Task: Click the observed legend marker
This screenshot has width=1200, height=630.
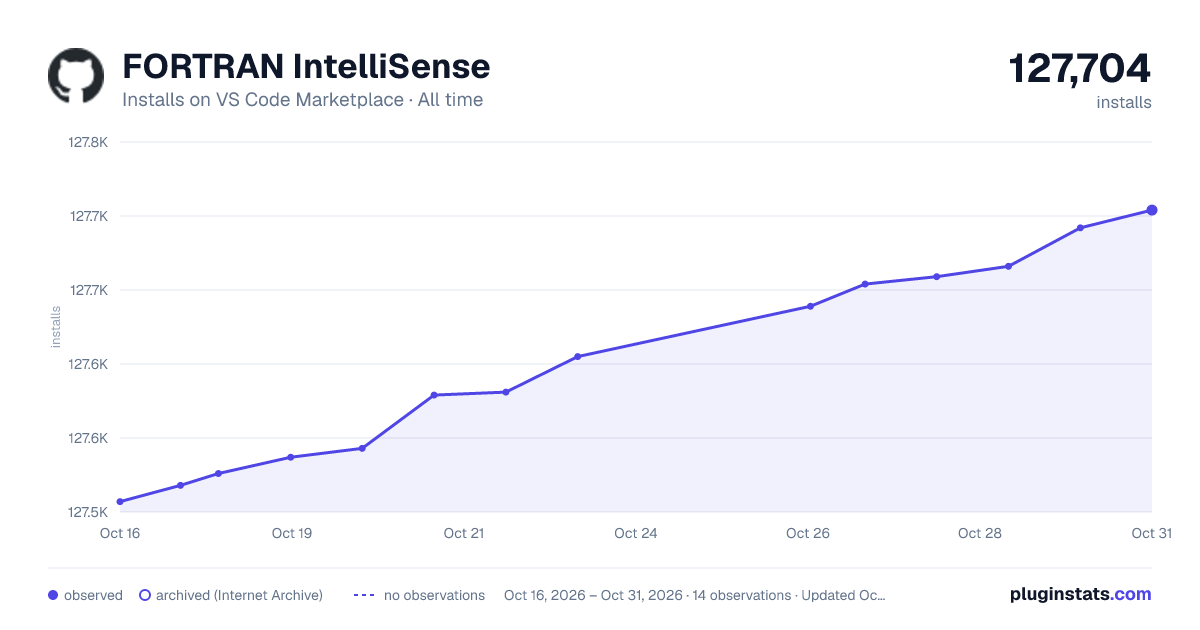Action: point(53,595)
